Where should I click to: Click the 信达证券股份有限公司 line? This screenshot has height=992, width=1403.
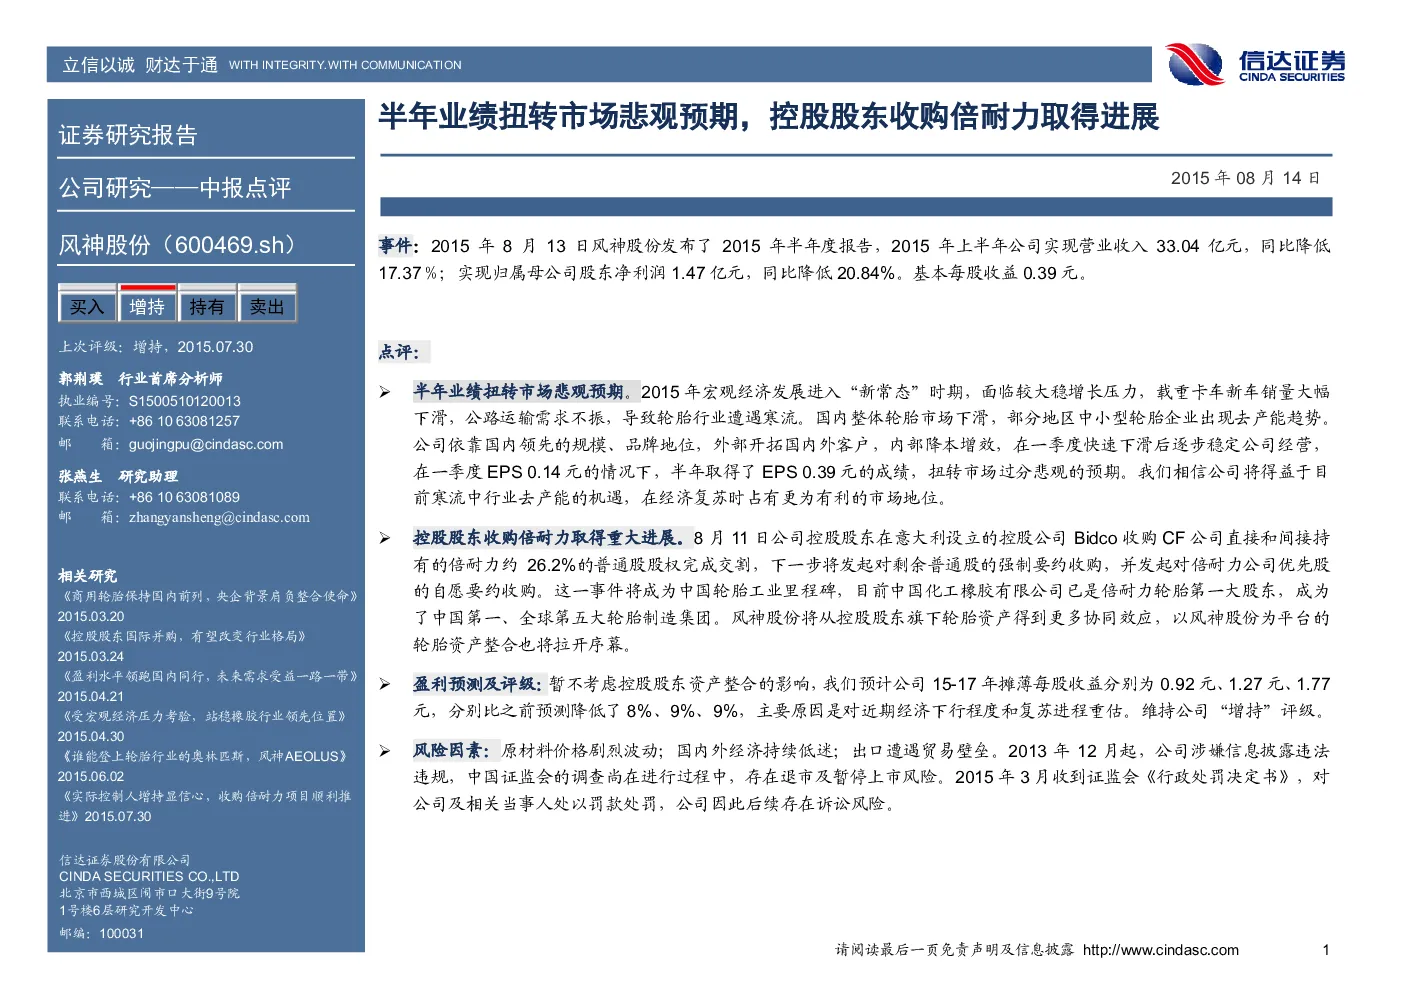(124, 860)
